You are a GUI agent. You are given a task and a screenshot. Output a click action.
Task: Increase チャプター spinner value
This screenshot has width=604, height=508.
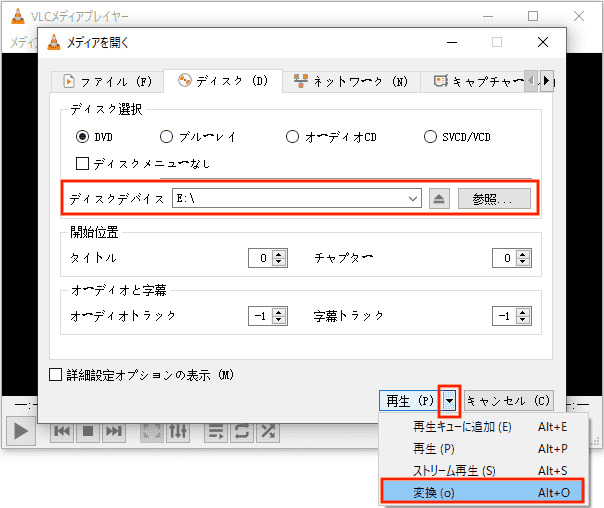coord(523,254)
